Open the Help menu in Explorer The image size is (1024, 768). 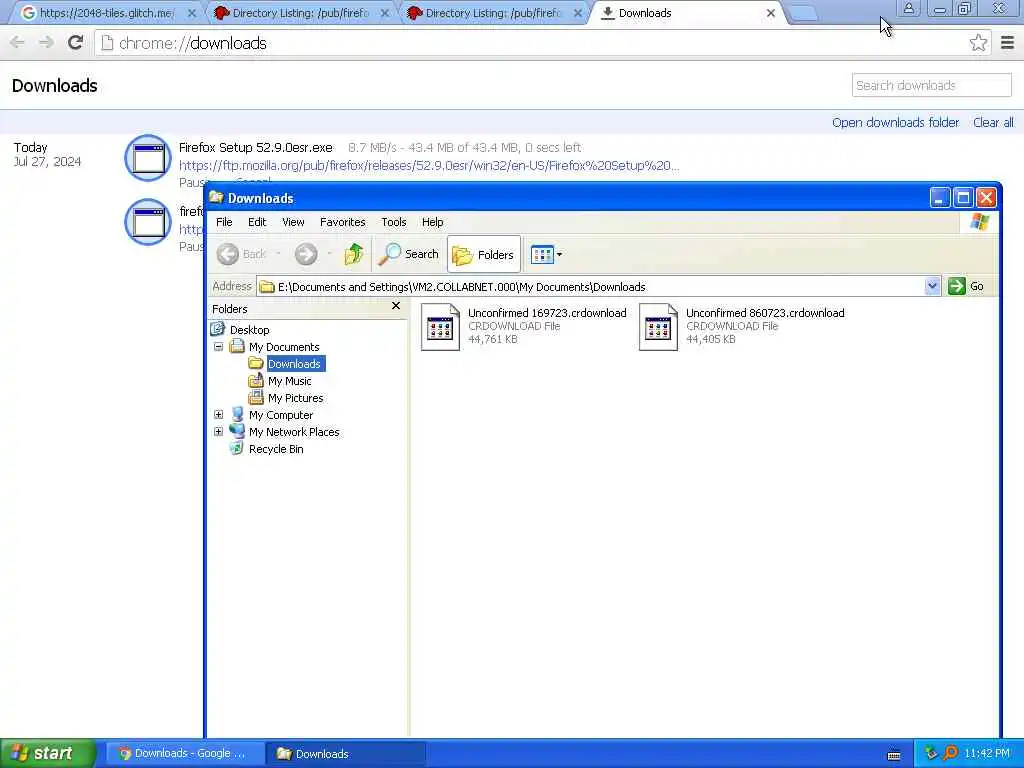(432, 222)
